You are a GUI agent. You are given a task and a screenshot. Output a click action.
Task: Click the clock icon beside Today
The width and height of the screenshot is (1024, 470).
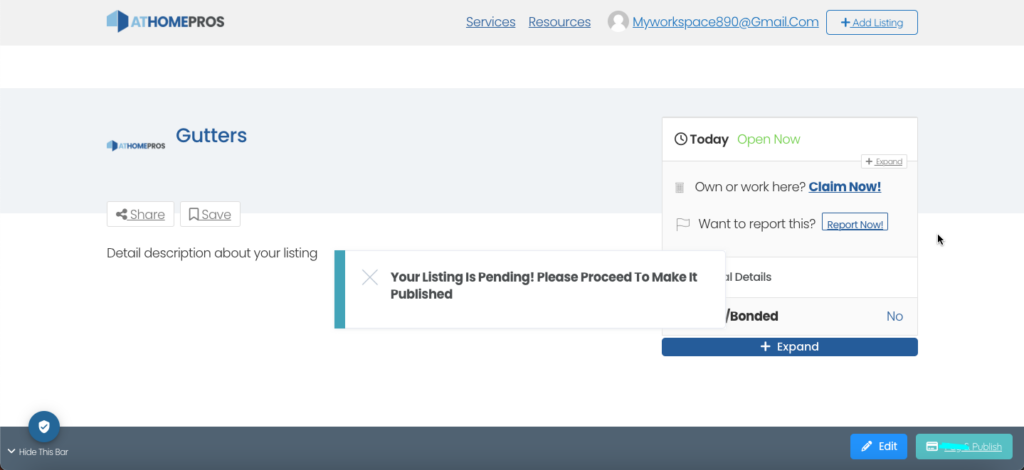point(681,139)
